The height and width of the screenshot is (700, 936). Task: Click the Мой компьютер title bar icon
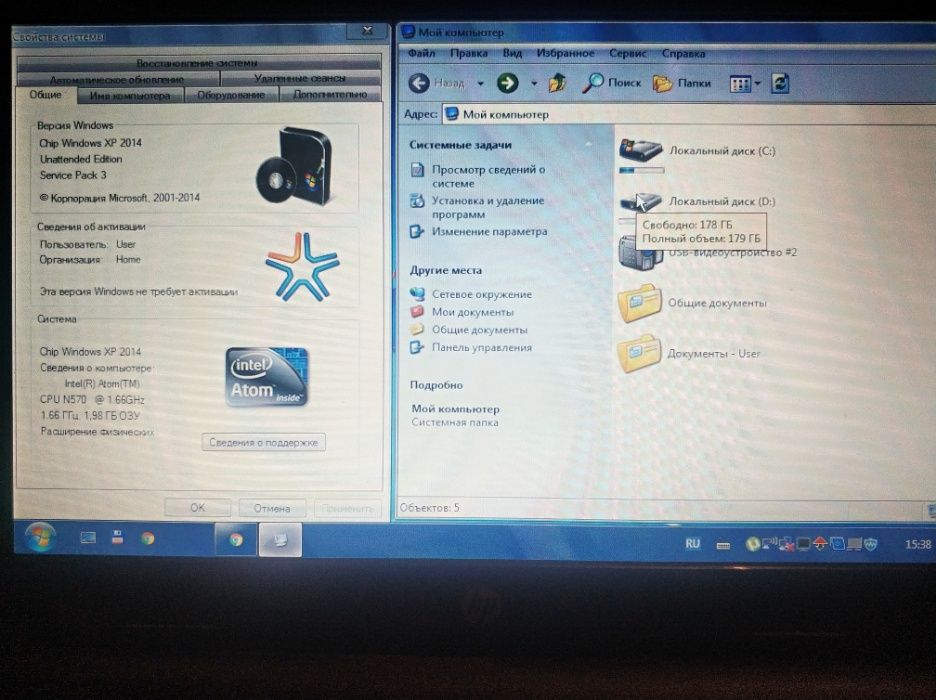coord(408,32)
